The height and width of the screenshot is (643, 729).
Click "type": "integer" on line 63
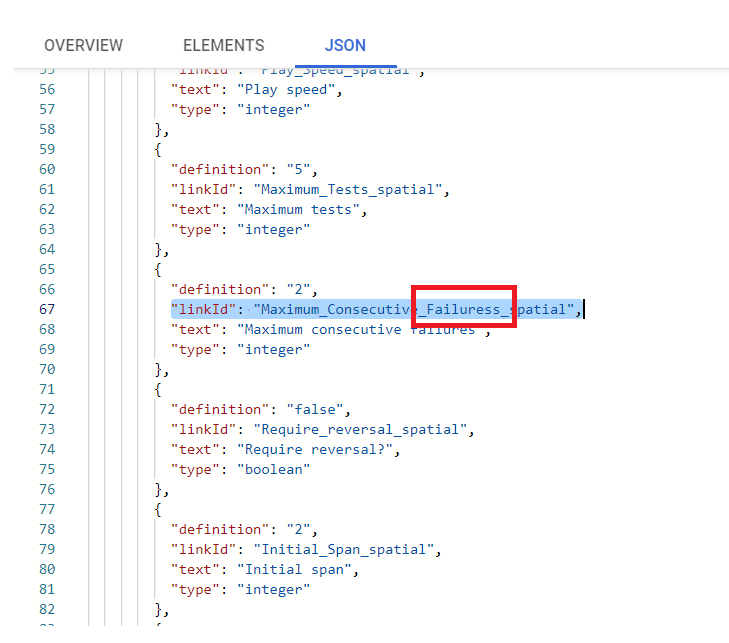tap(240, 230)
